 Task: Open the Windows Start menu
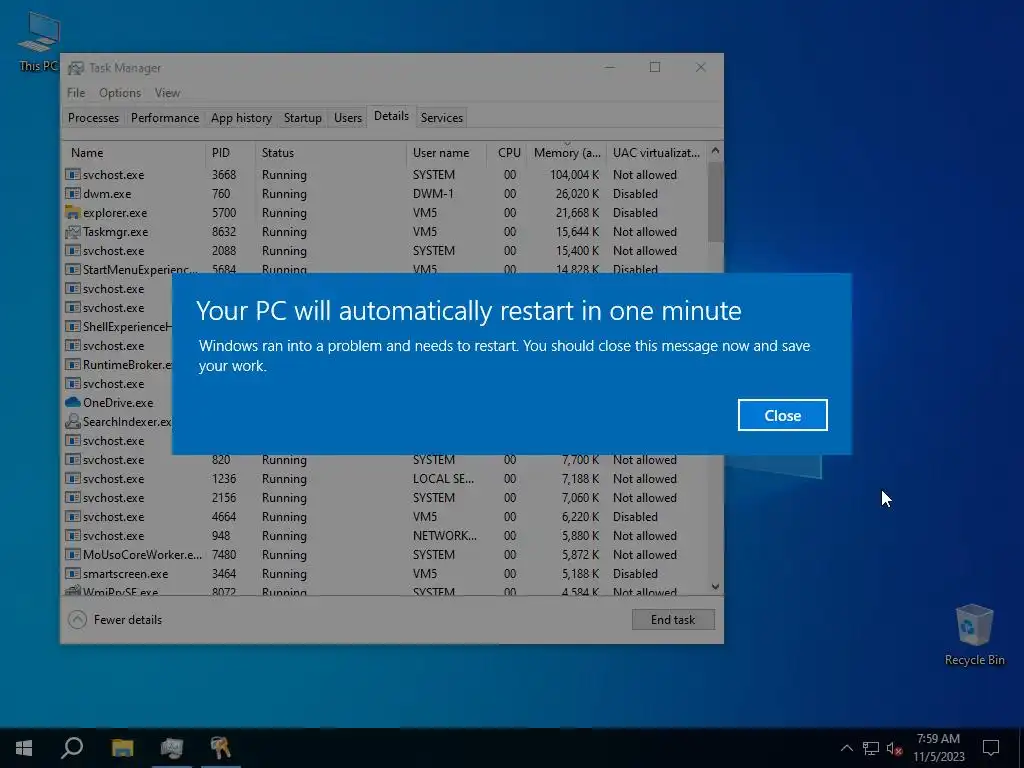tap(24, 748)
